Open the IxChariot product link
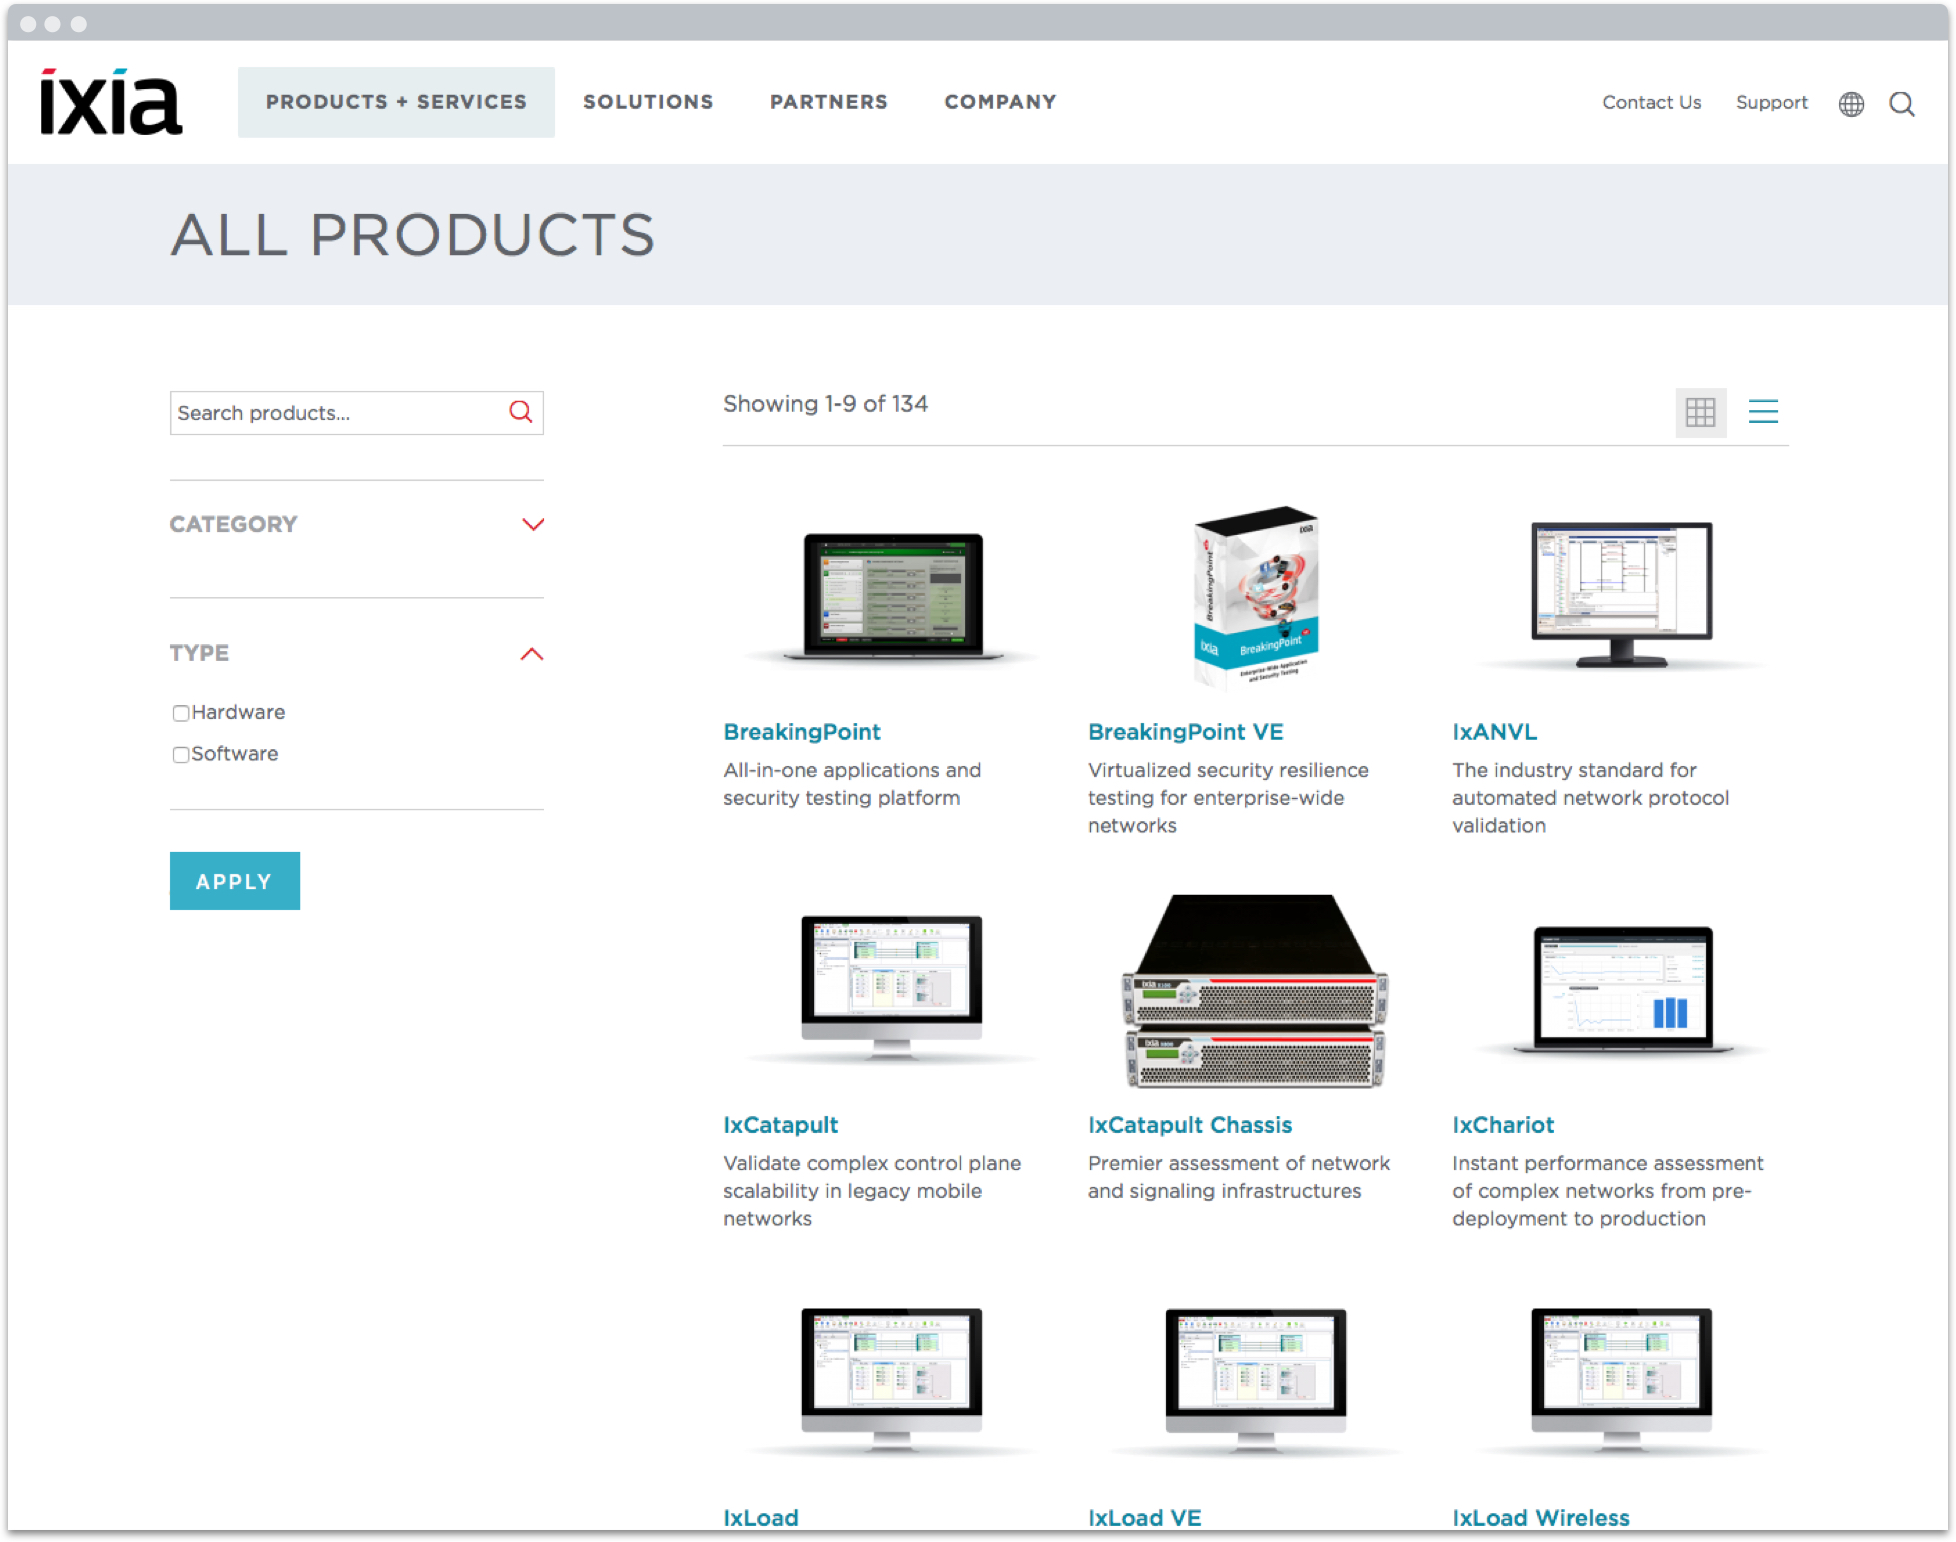1956x1542 pixels. (1503, 1125)
